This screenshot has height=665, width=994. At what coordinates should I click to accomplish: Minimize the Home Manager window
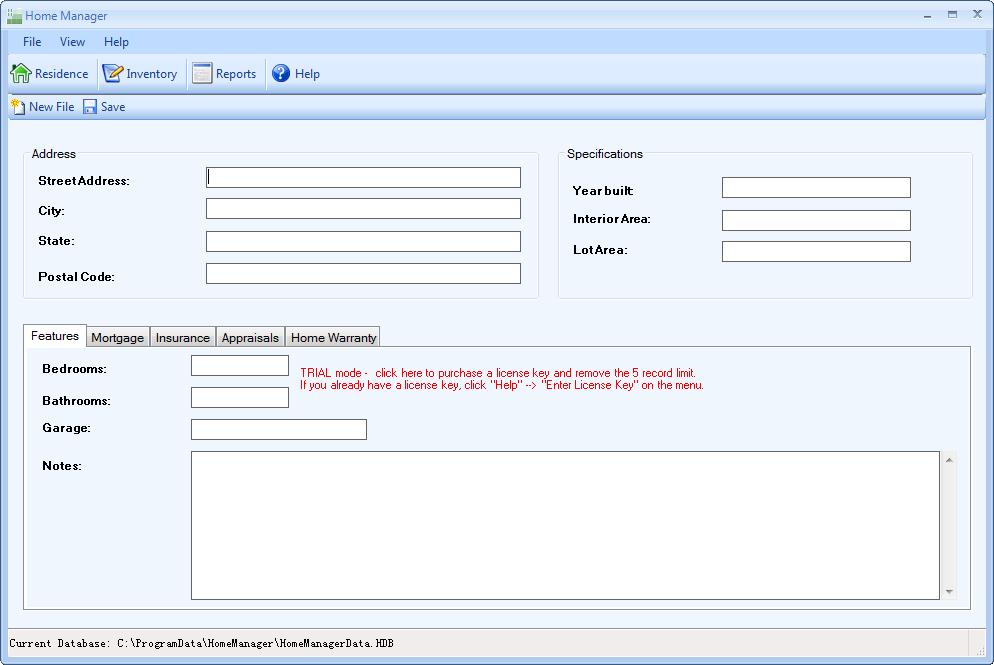927,15
